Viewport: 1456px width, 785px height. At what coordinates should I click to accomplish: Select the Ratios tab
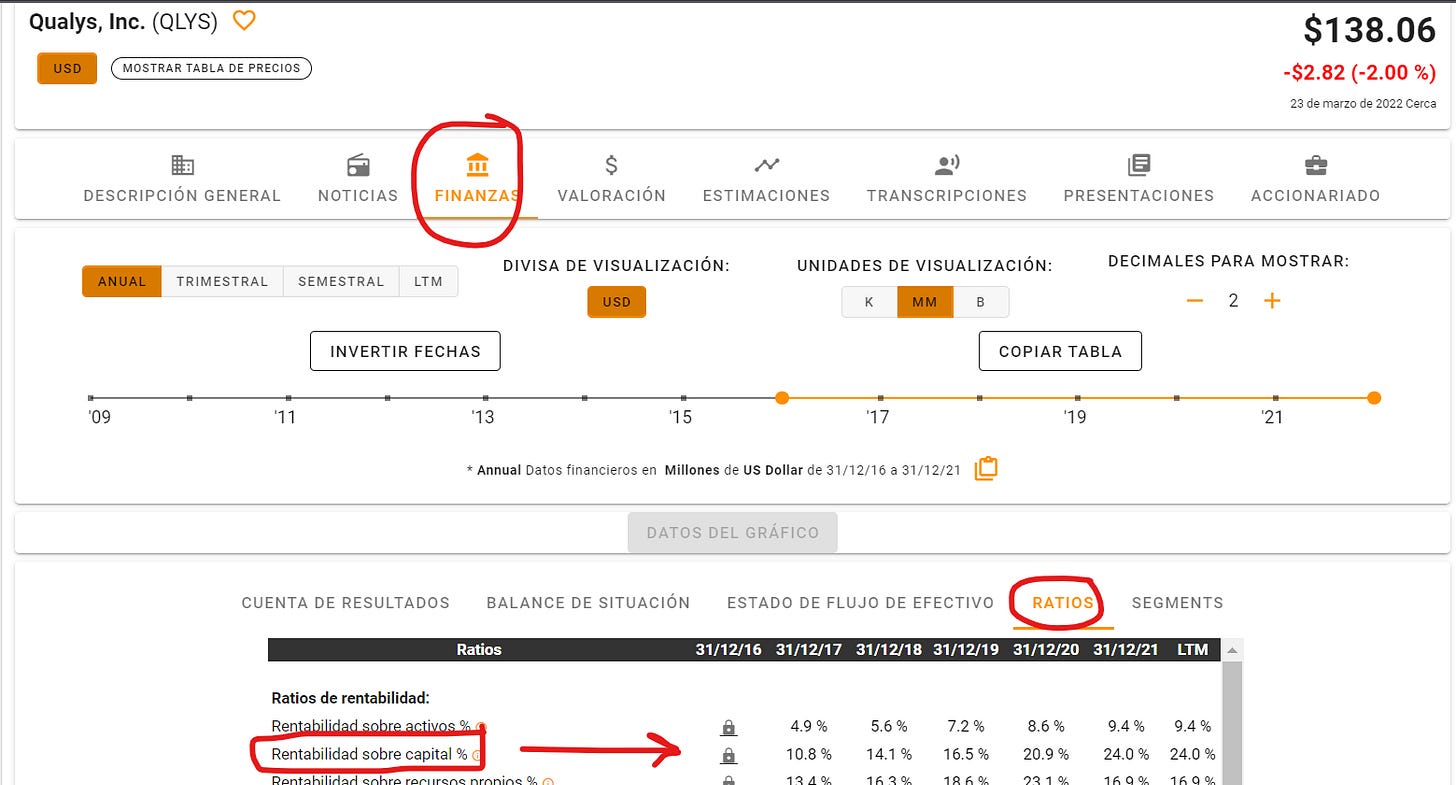[x=1063, y=603]
